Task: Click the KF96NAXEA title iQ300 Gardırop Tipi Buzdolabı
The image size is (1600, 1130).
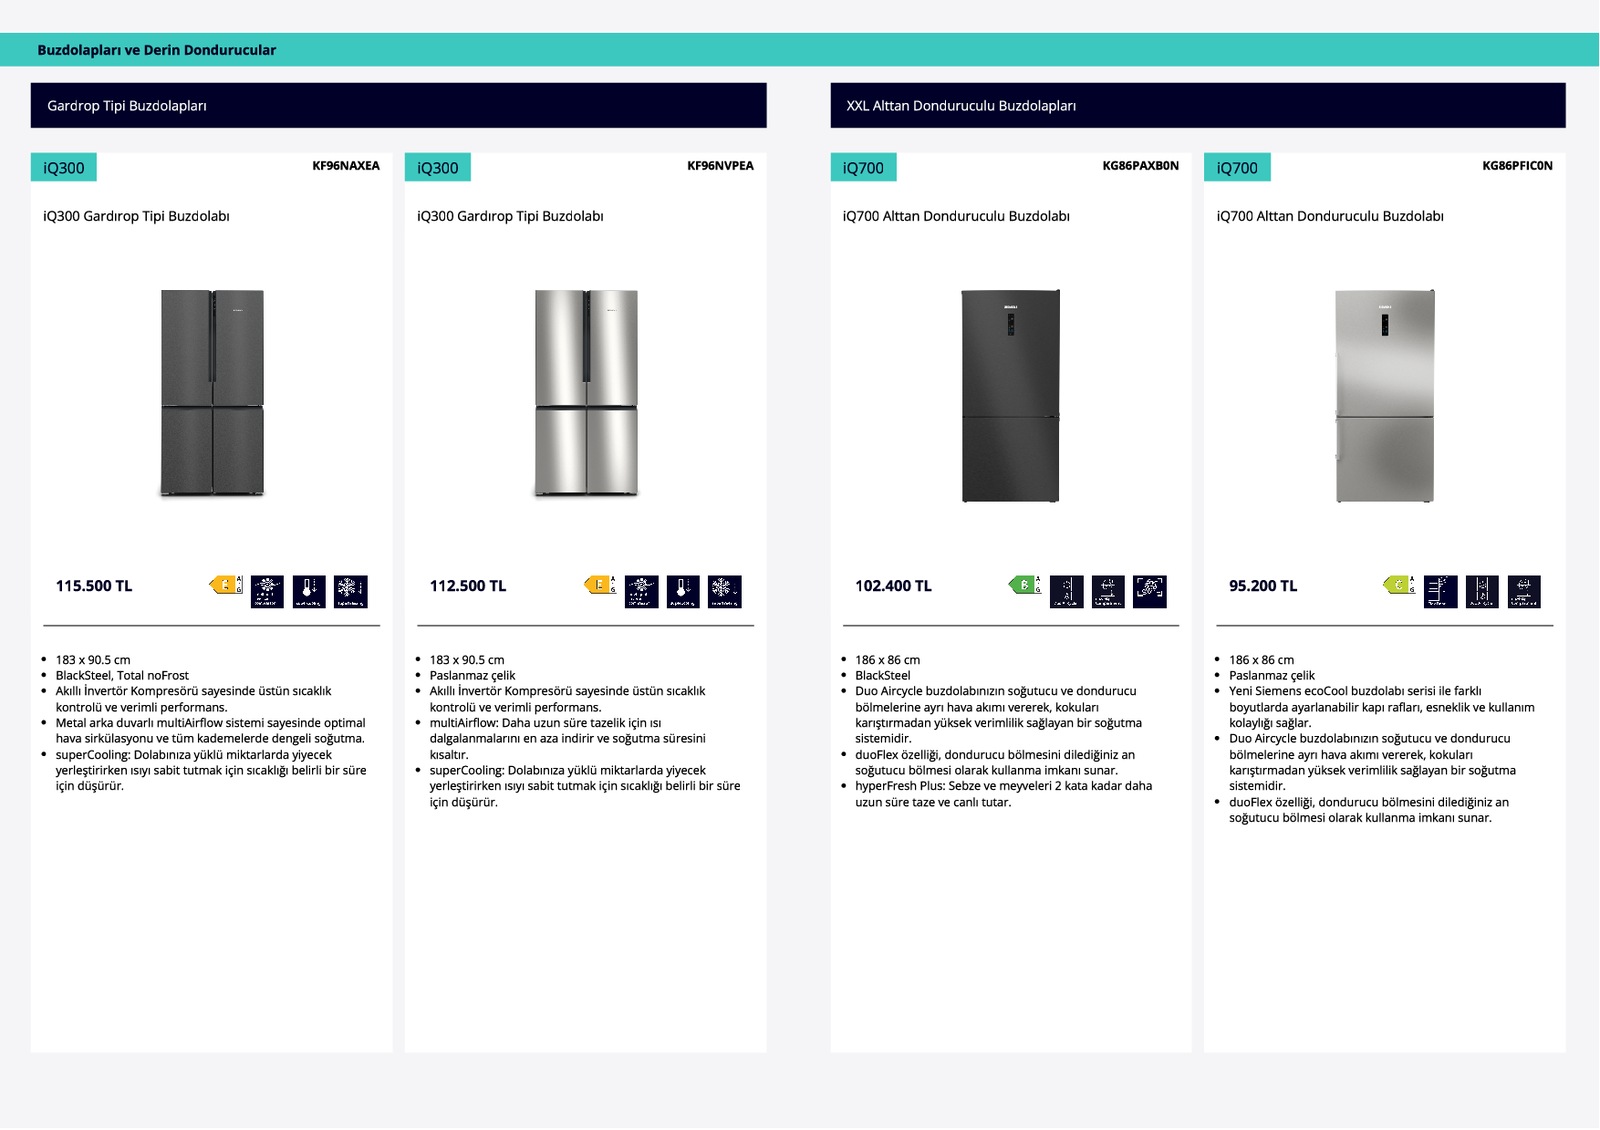Action: click(136, 216)
